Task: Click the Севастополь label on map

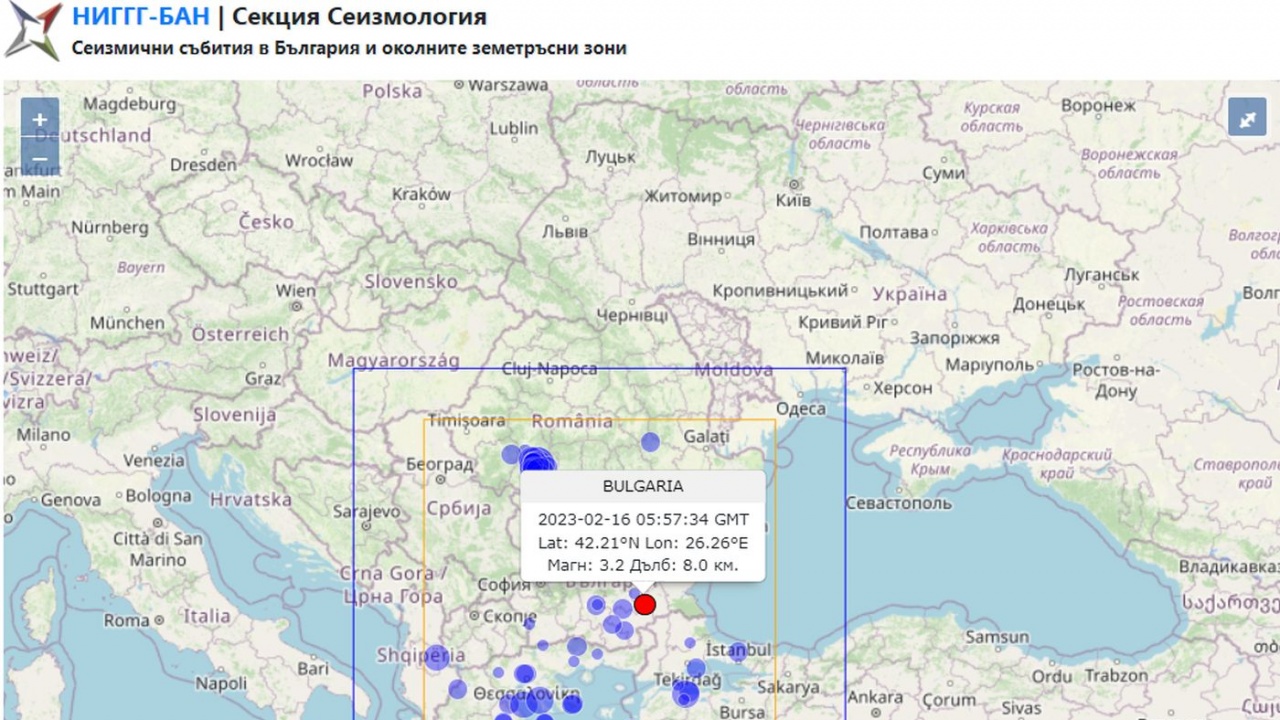Action: click(899, 503)
